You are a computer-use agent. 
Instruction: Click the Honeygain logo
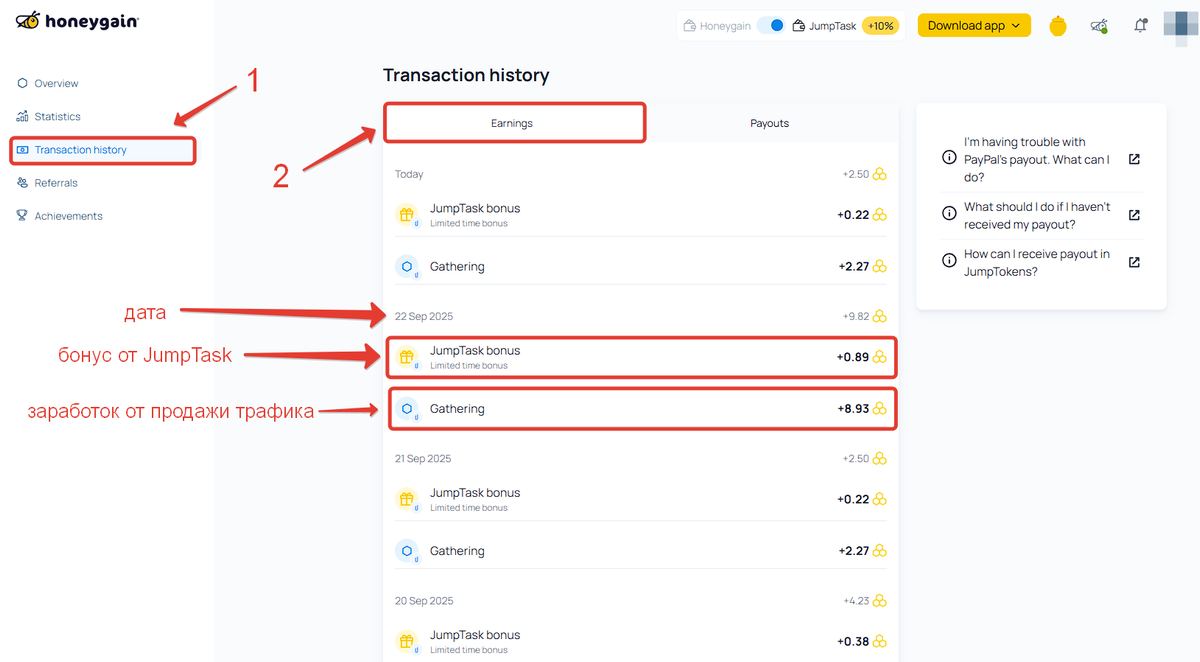77,20
